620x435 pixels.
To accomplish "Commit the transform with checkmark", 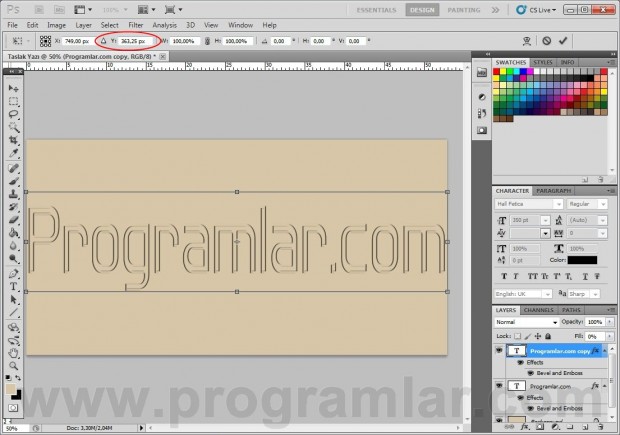I will tap(563, 41).
